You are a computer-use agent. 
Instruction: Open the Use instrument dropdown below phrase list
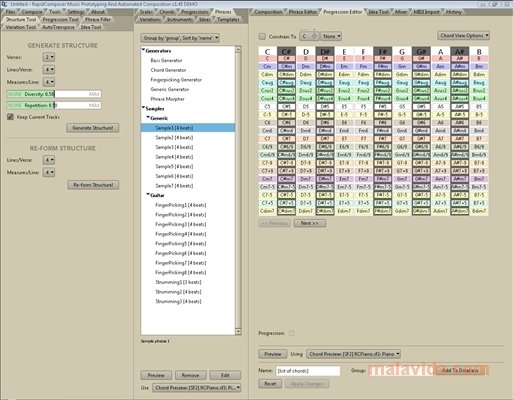coord(197,388)
